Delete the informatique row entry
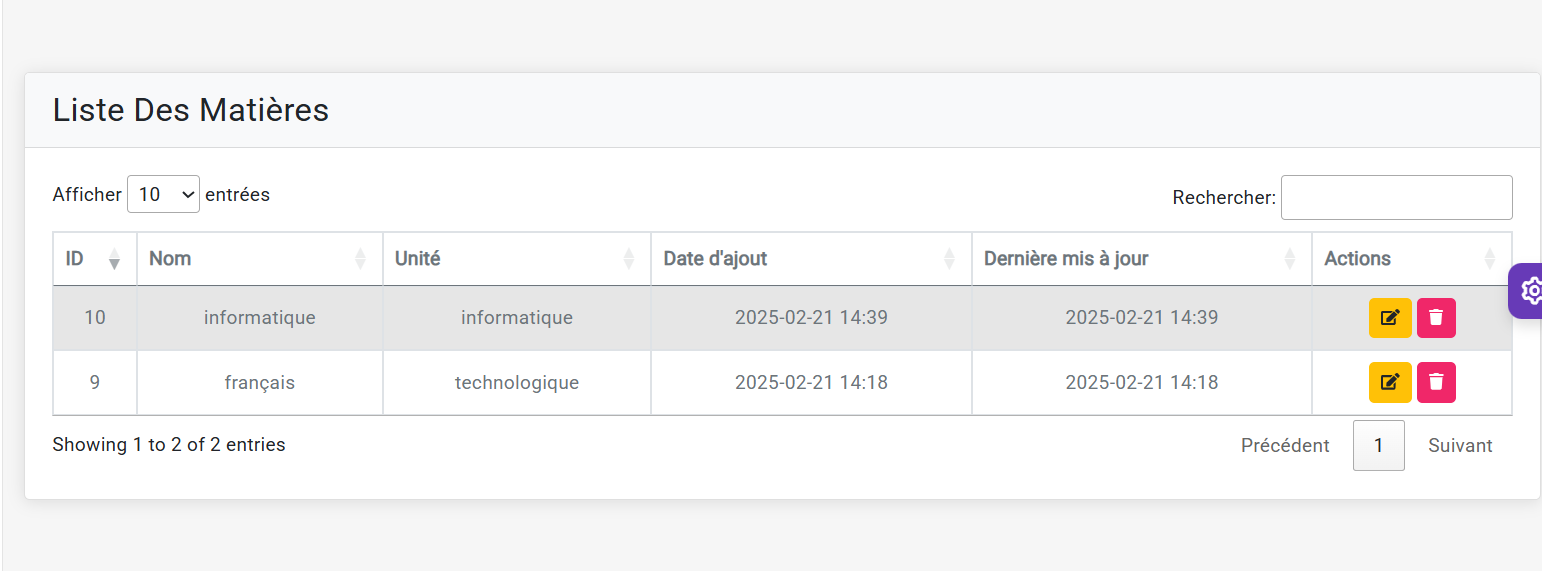 tap(1436, 318)
